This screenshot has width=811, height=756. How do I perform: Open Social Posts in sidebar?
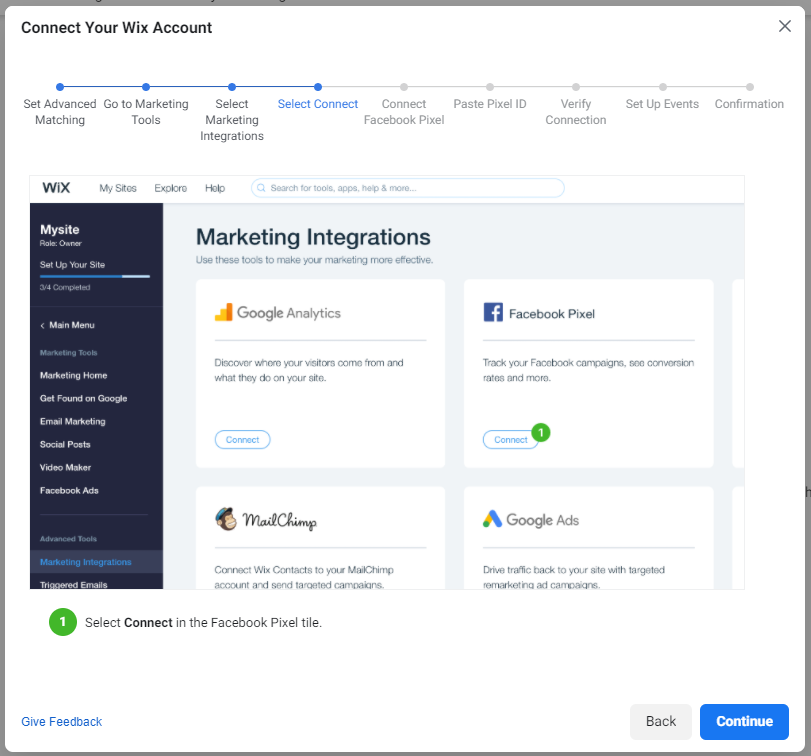(65, 445)
